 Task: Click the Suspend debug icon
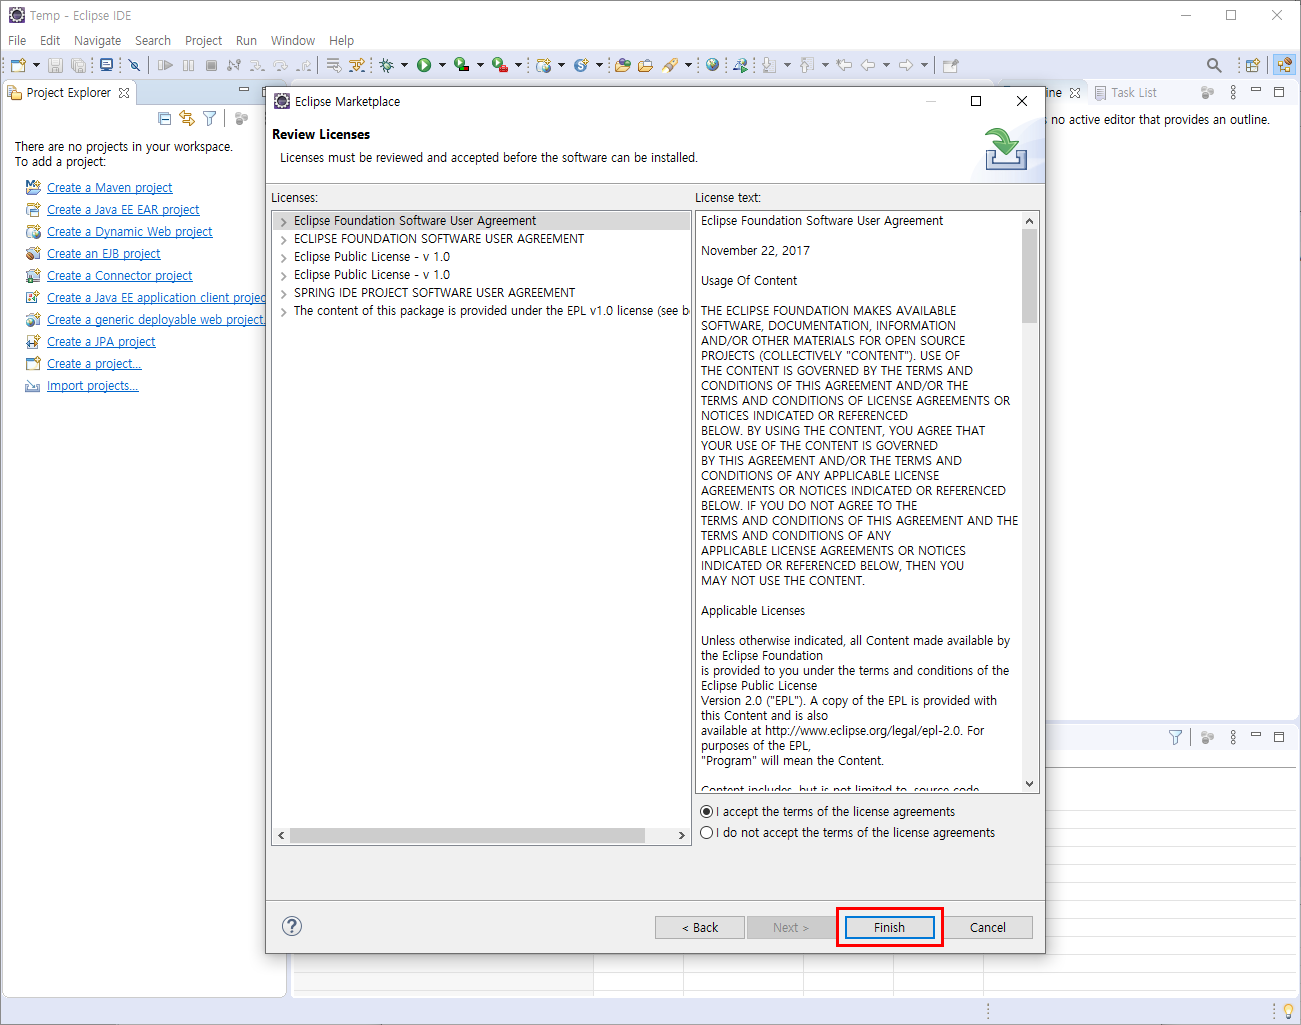[x=188, y=65]
